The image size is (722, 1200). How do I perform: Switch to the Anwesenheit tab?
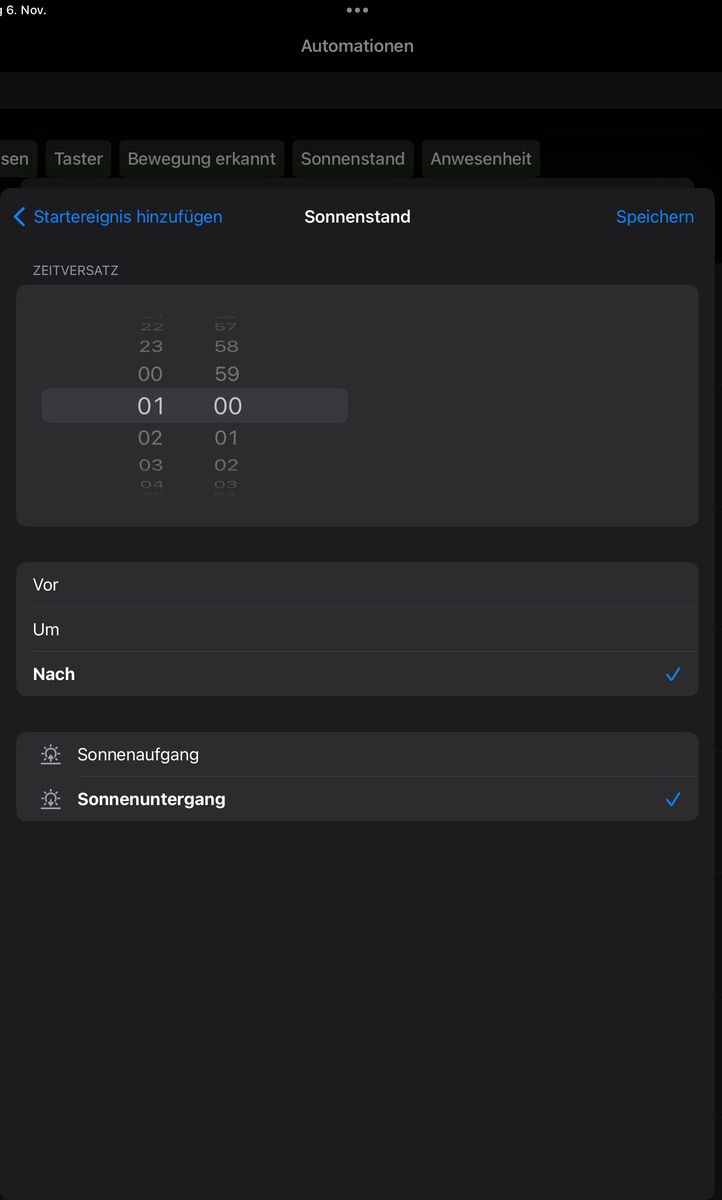coord(481,159)
